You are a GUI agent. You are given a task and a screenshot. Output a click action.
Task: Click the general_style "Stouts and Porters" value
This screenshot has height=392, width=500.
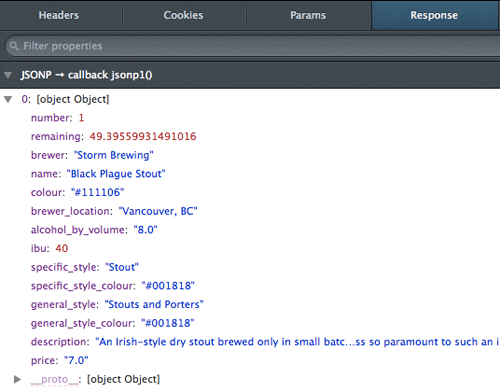tap(154, 304)
